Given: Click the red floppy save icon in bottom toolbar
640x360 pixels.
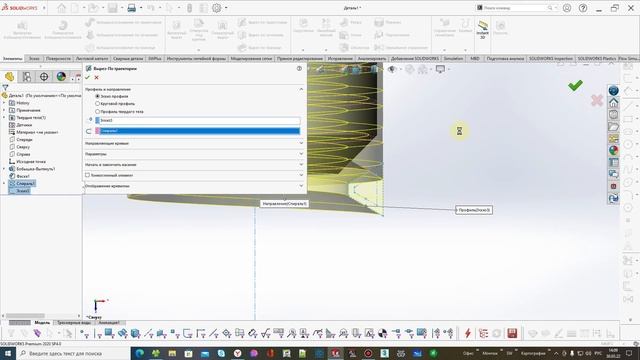Looking at the screenshot, I should pyautogui.click(x=512, y=333).
